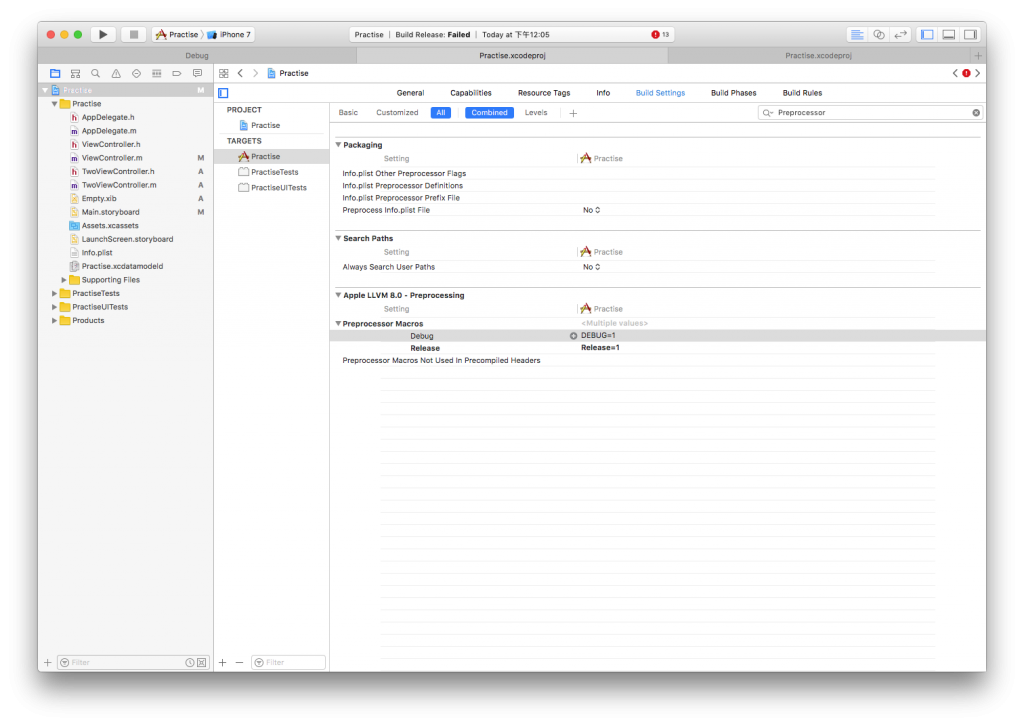The image size is (1024, 726).
Task: Switch to Levels view
Action: tap(536, 112)
